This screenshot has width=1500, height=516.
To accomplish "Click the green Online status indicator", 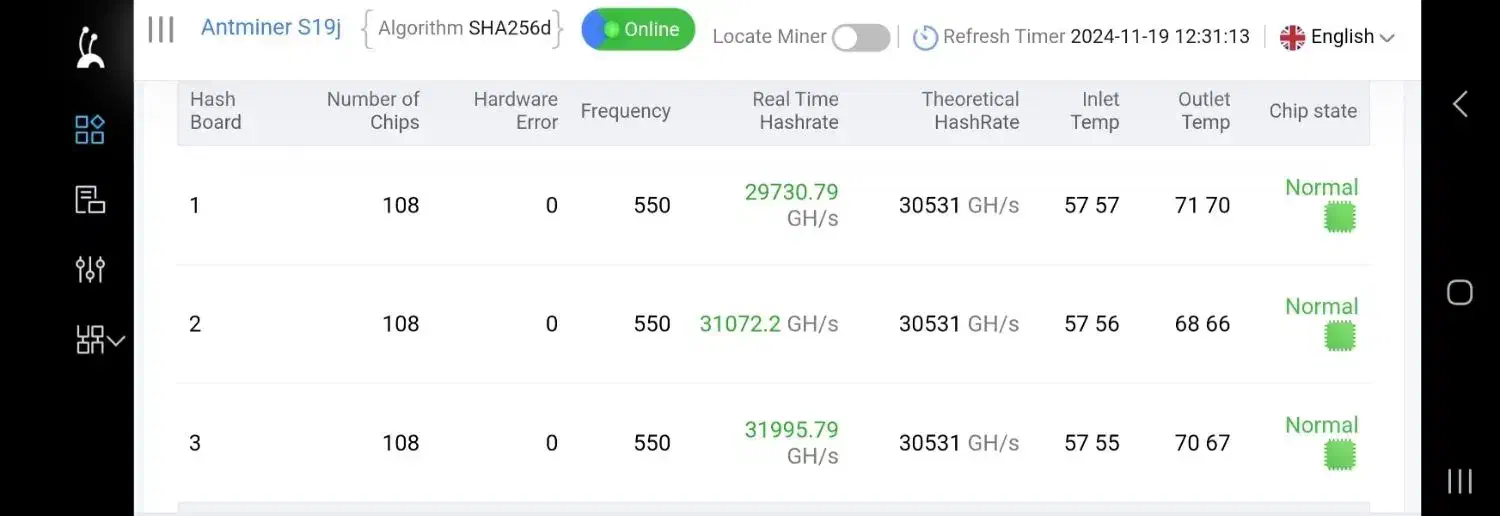I will (x=638, y=30).
